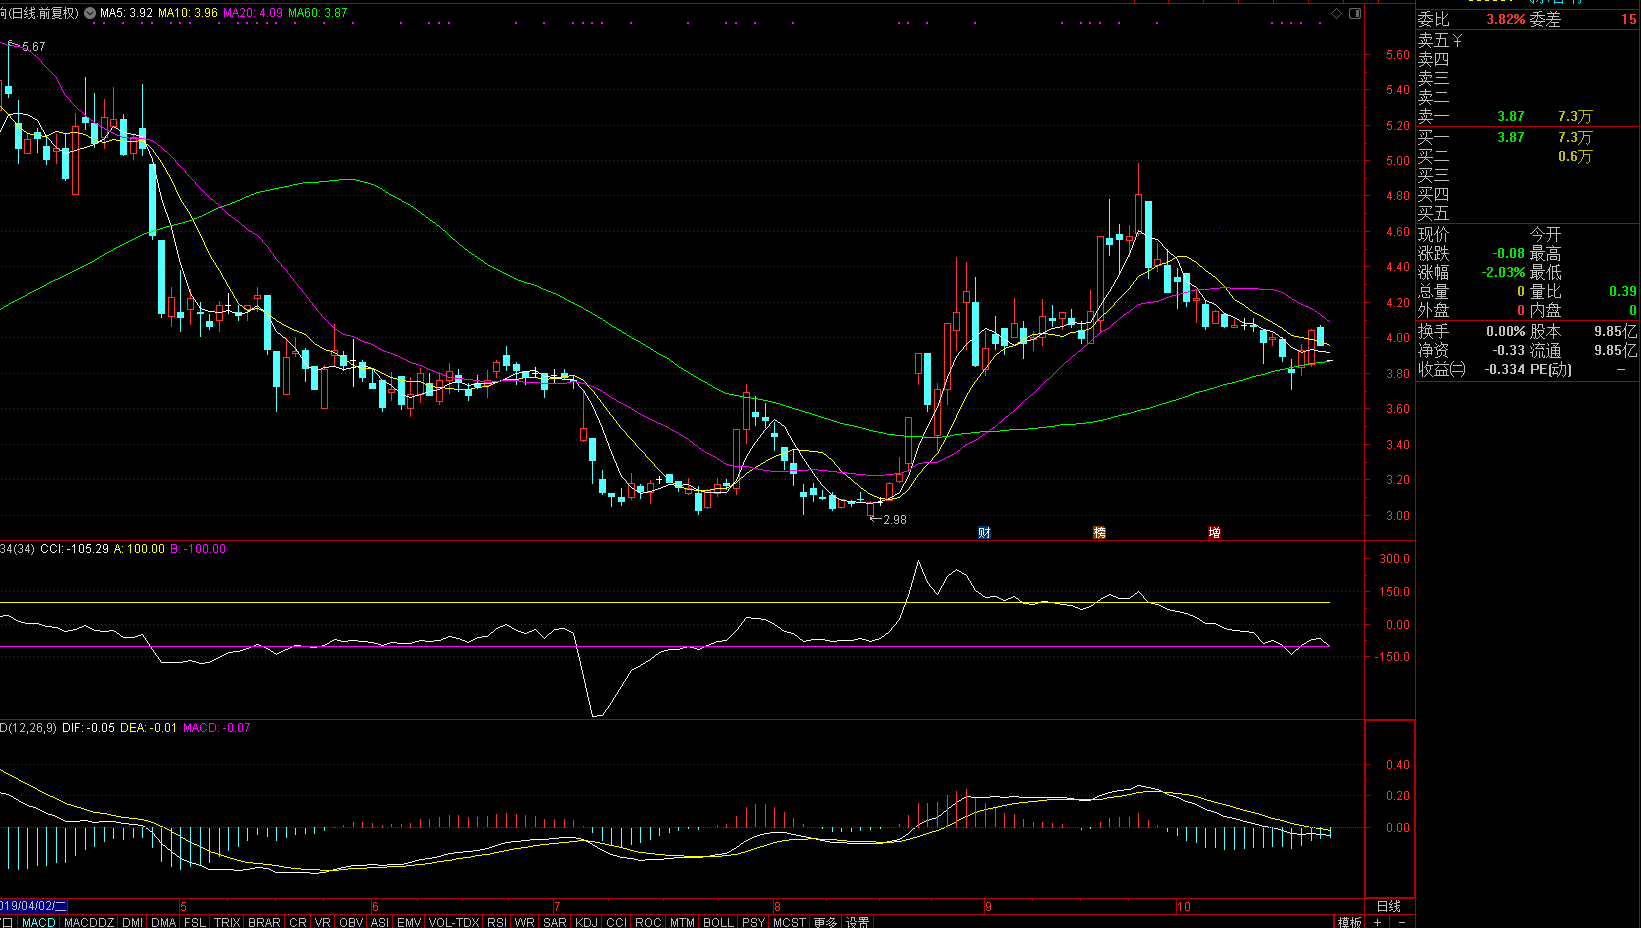The height and width of the screenshot is (928, 1641).
Task: Select the KDJ indicator tab
Action: tap(586, 922)
